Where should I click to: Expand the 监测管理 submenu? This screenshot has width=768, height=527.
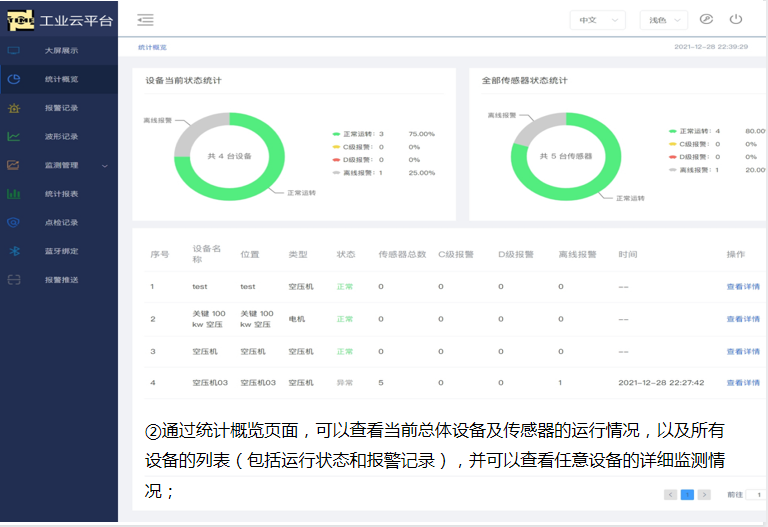[62, 165]
